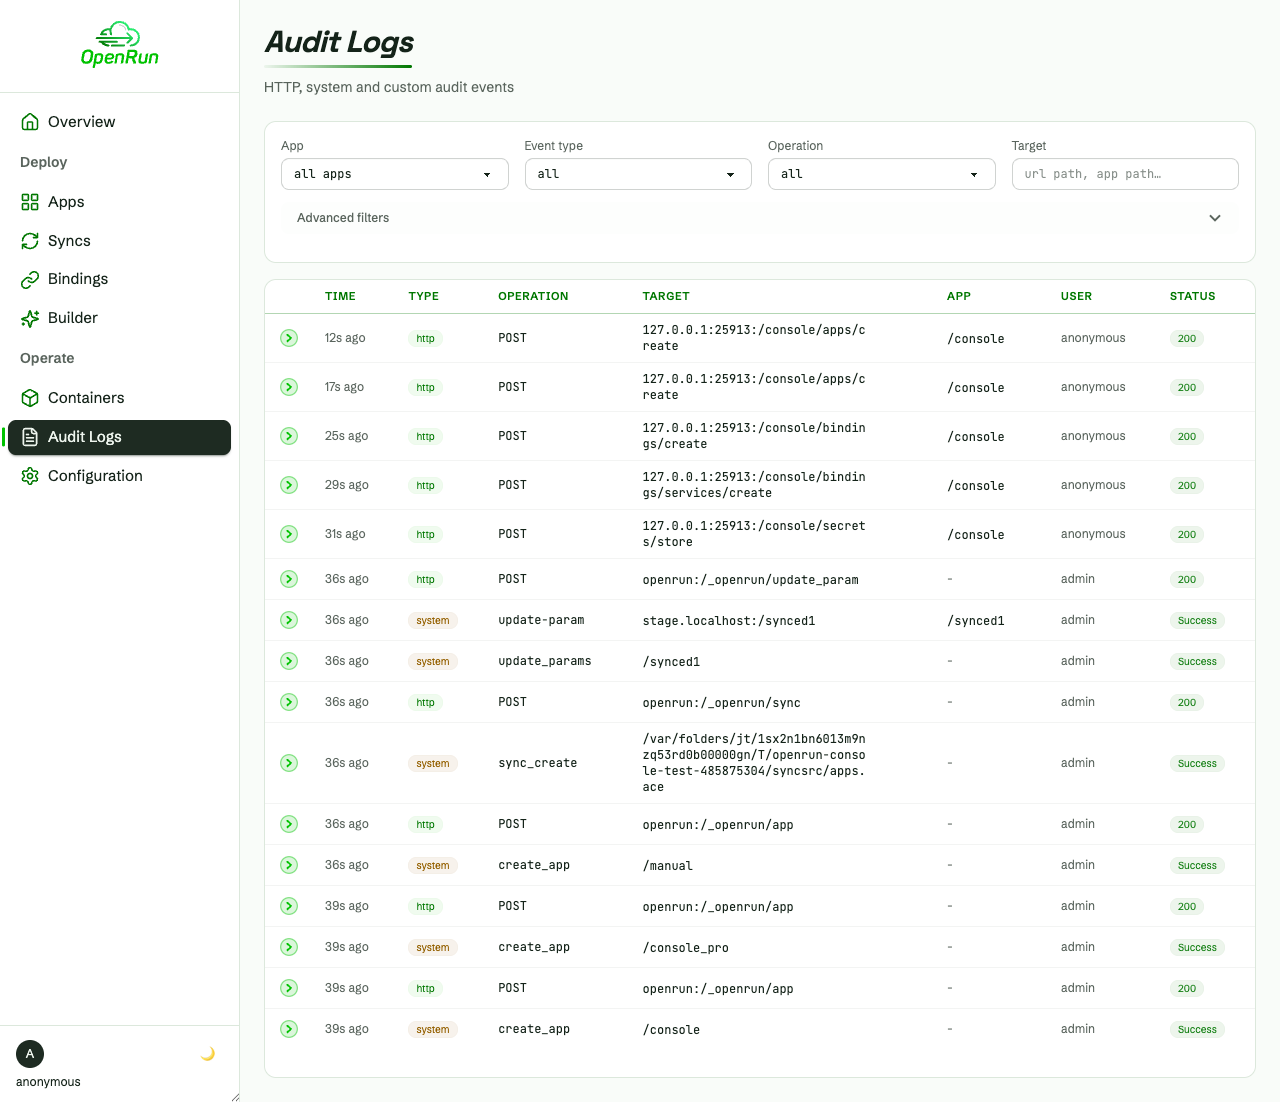Image resolution: width=1280 pixels, height=1102 pixels.
Task: Expand the create_app /console_pro row
Action: pos(289,947)
